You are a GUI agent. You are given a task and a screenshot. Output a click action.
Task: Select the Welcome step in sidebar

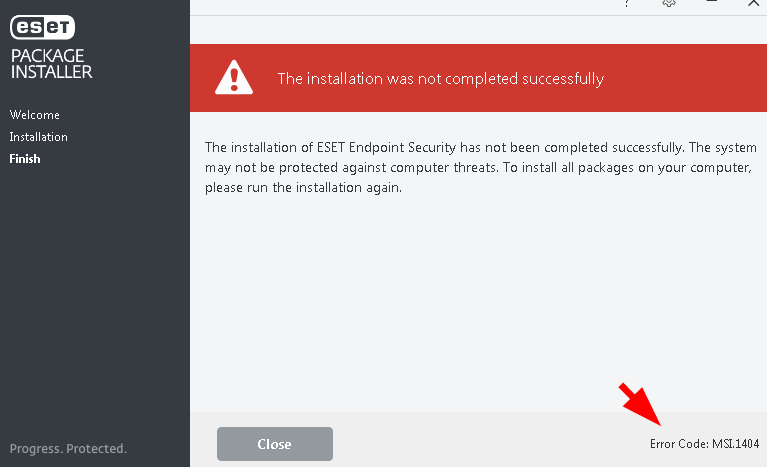[35, 115]
